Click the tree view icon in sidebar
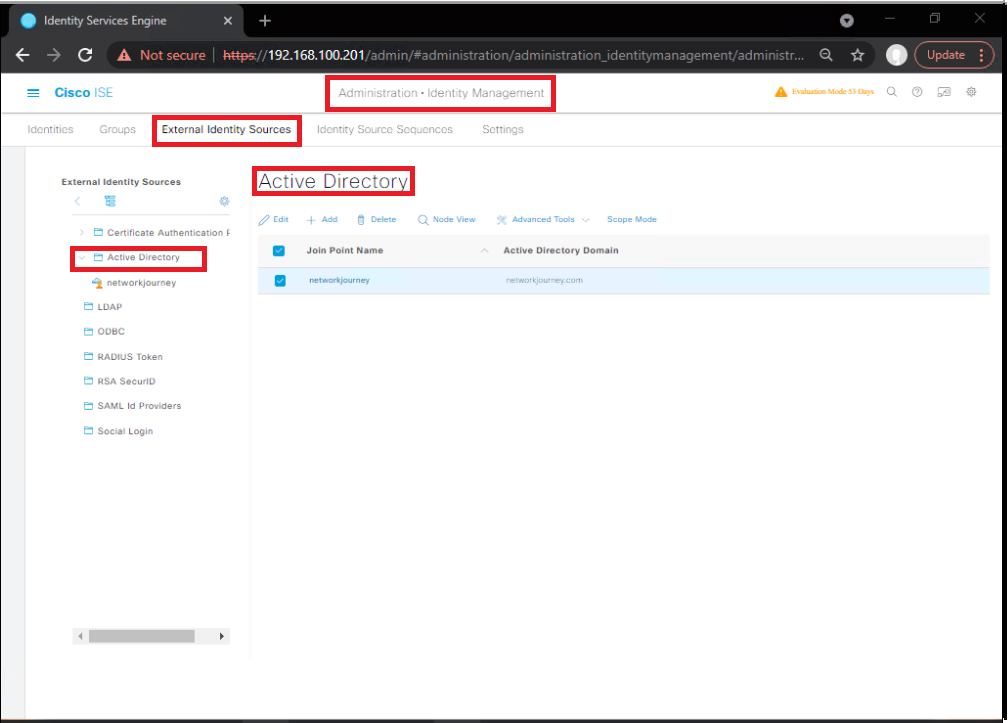Viewport: 1008px width, 723px height. [110, 201]
